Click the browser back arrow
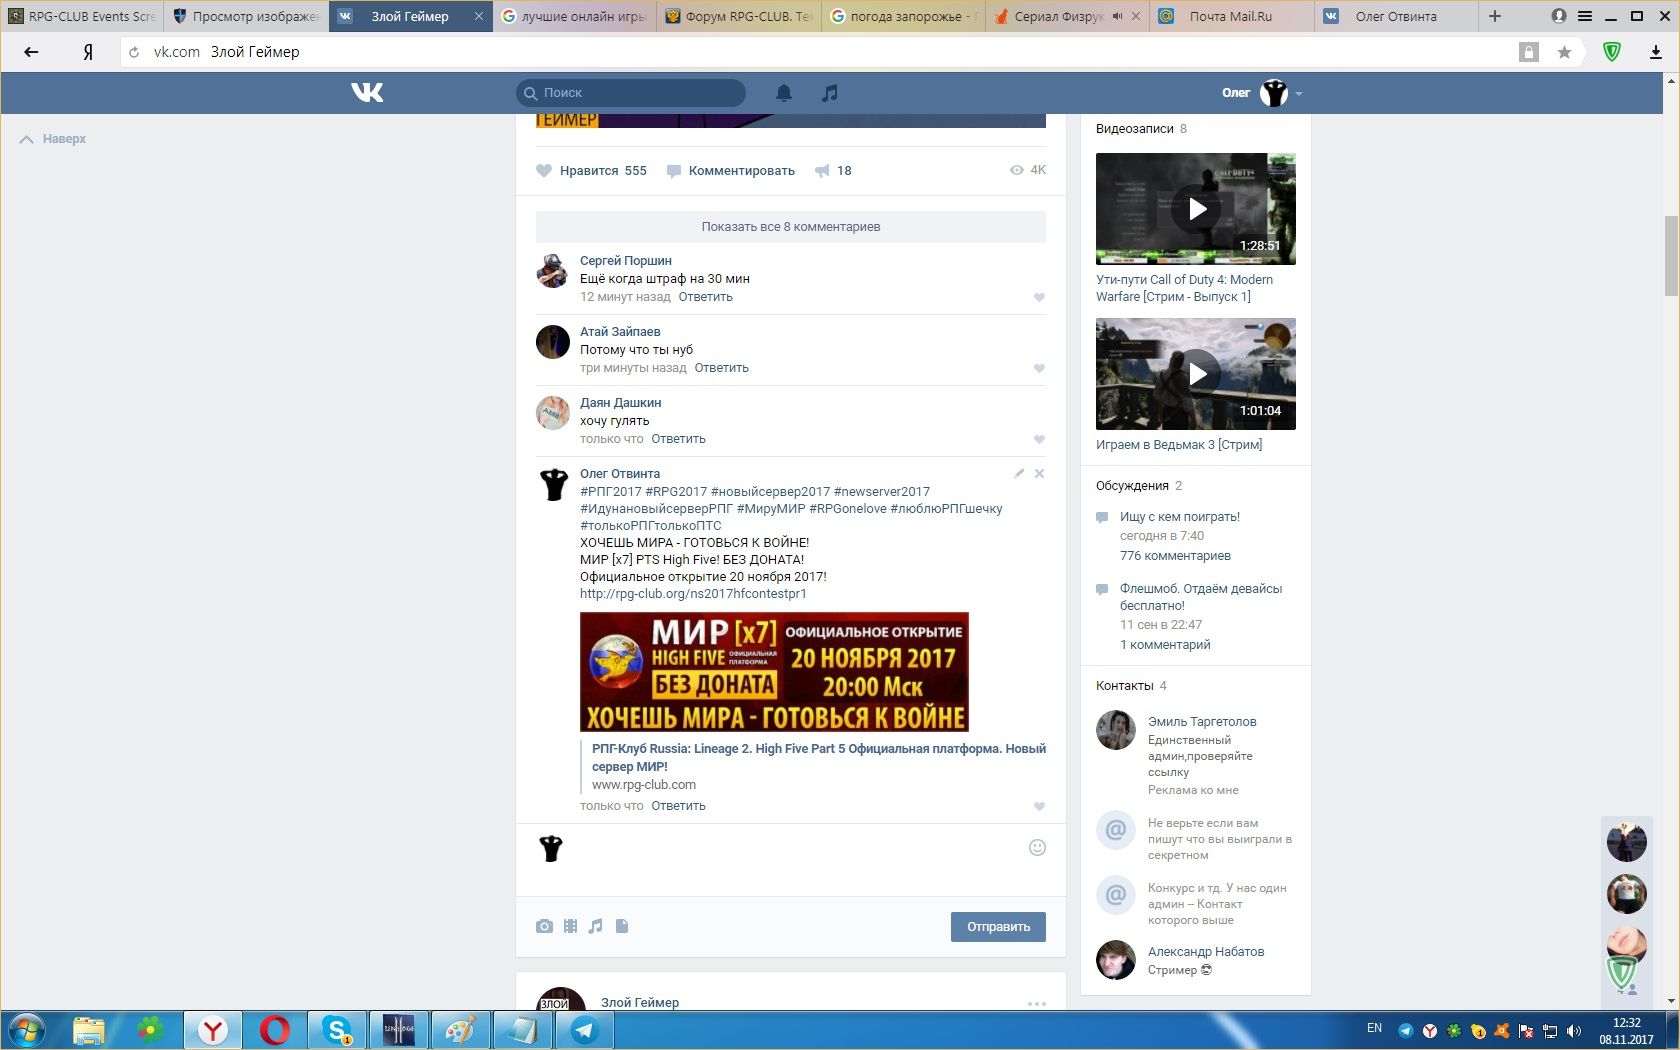The image size is (1680, 1050). tap(31, 52)
